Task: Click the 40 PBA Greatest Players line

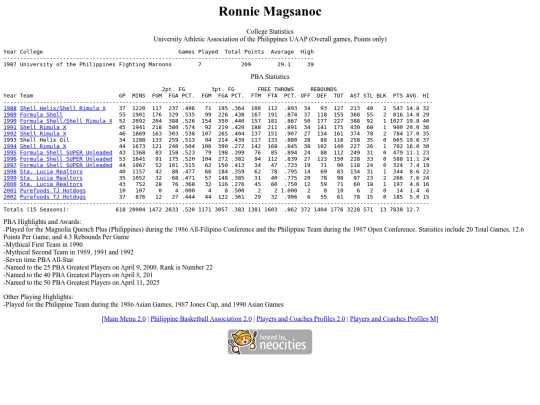Action: click(78, 275)
